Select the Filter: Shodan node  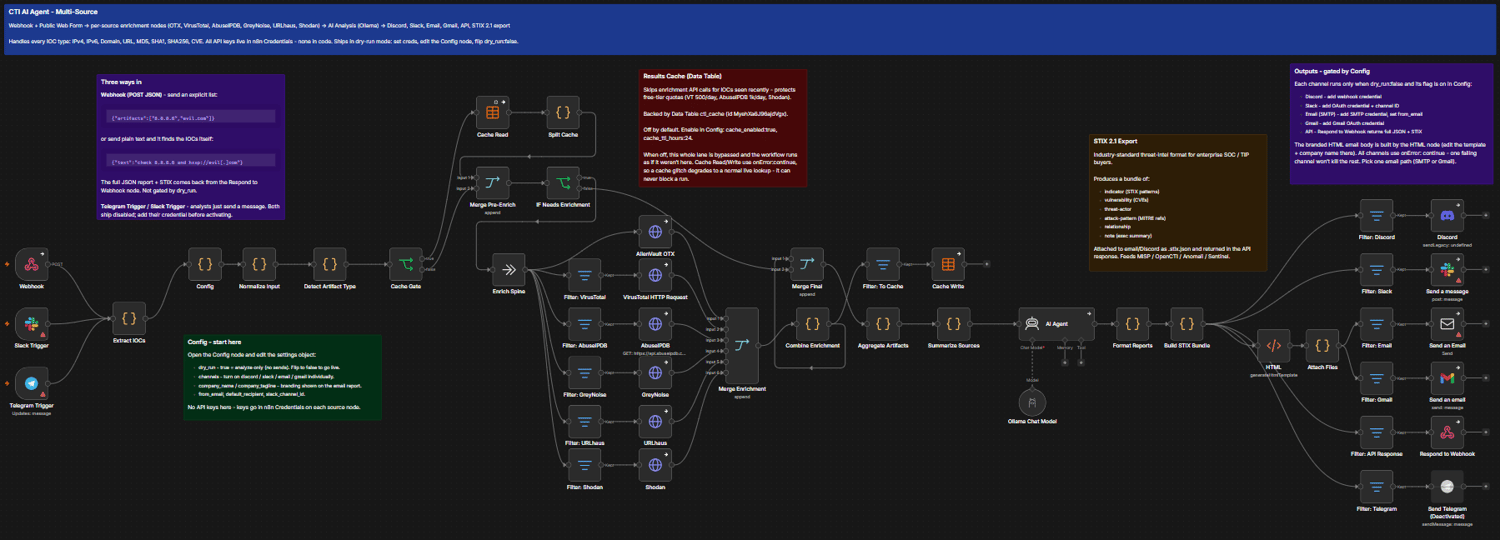(585, 465)
